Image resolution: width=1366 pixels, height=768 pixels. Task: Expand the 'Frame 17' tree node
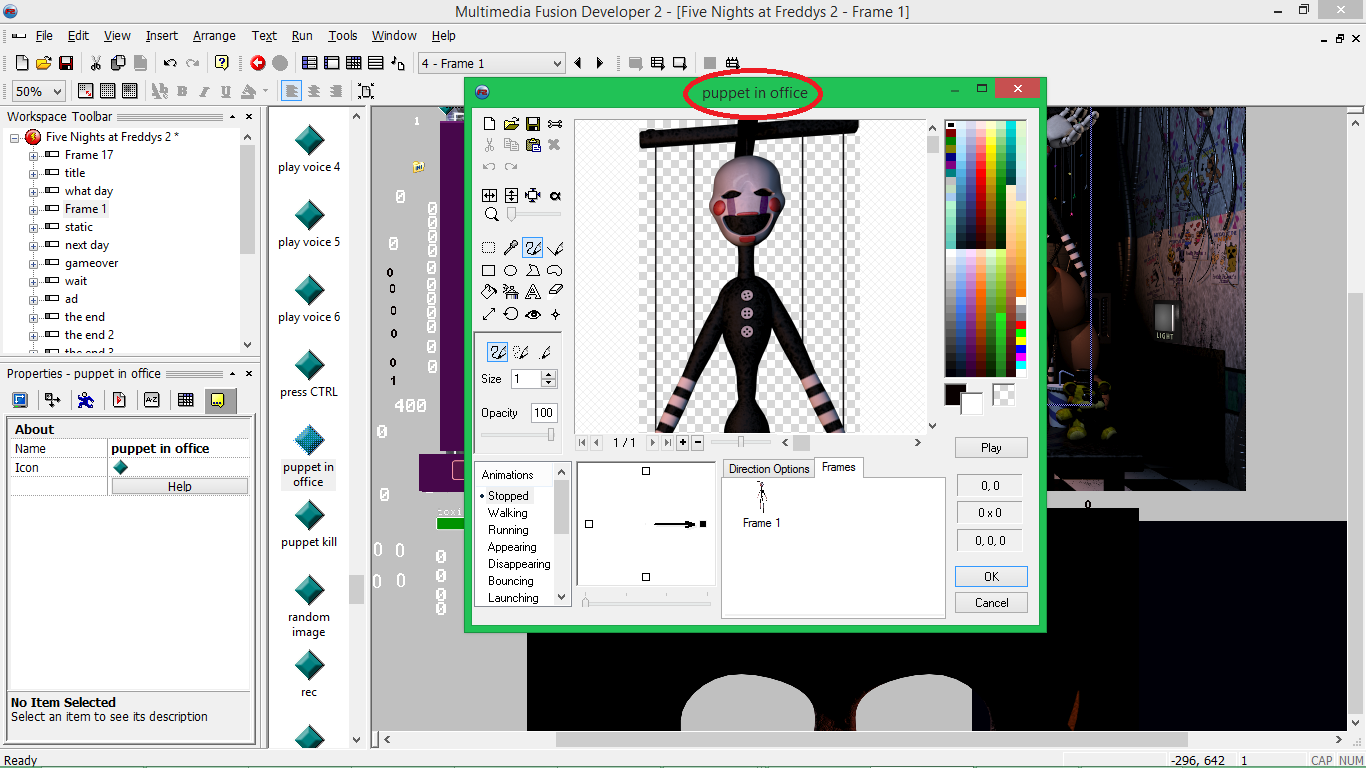tap(33, 155)
